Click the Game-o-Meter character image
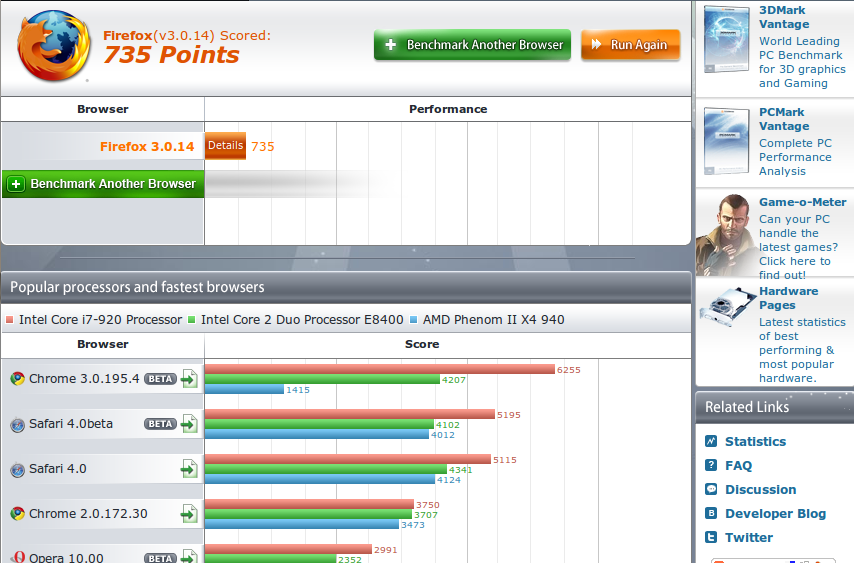Screen dimensions: 854x563 pos(727,234)
